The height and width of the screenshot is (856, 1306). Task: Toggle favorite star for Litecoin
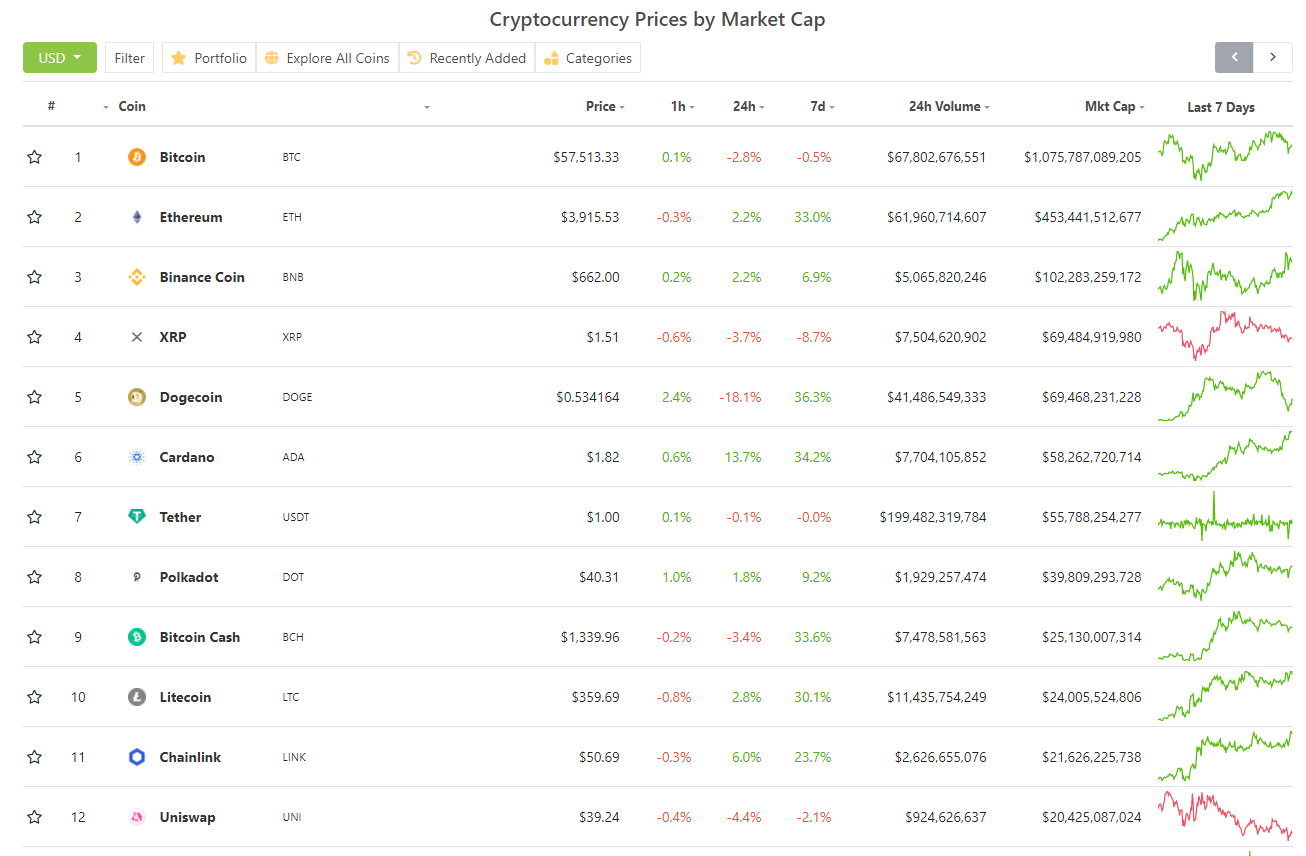(35, 697)
